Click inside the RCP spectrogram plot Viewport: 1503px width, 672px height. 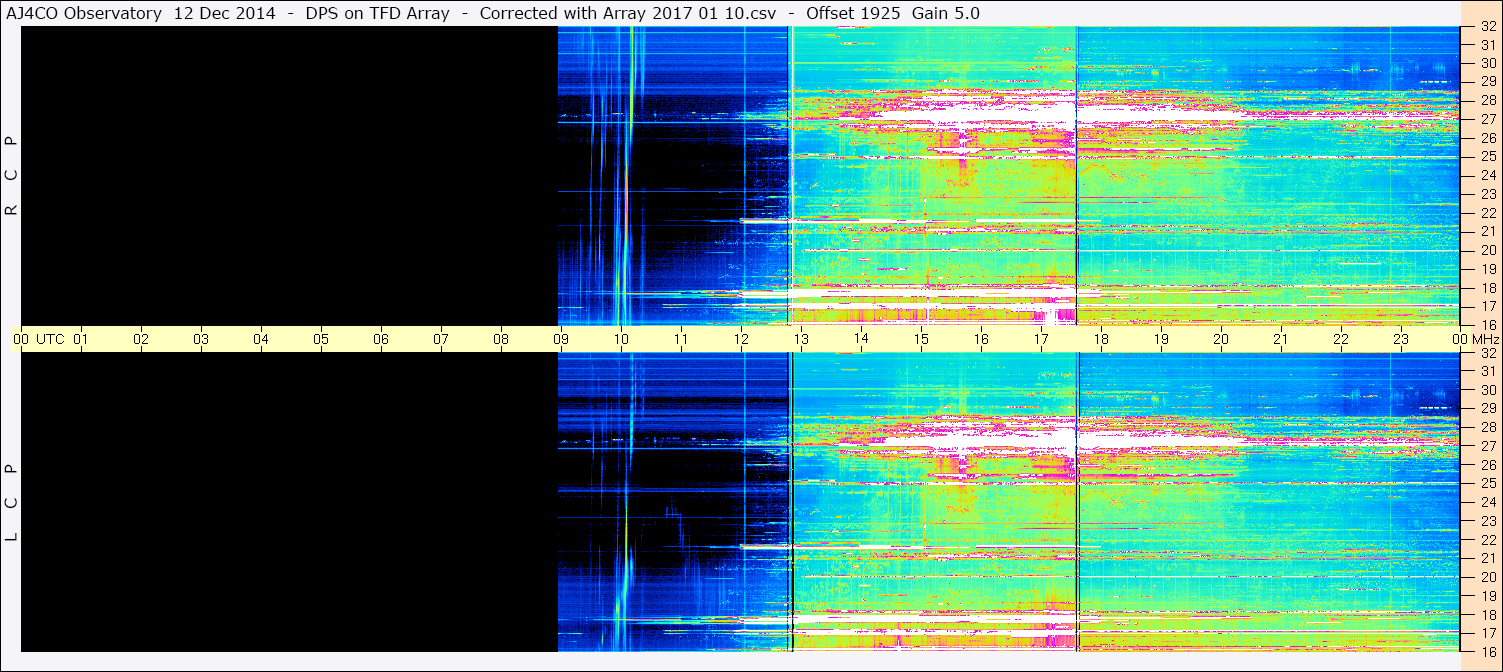click(x=740, y=175)
